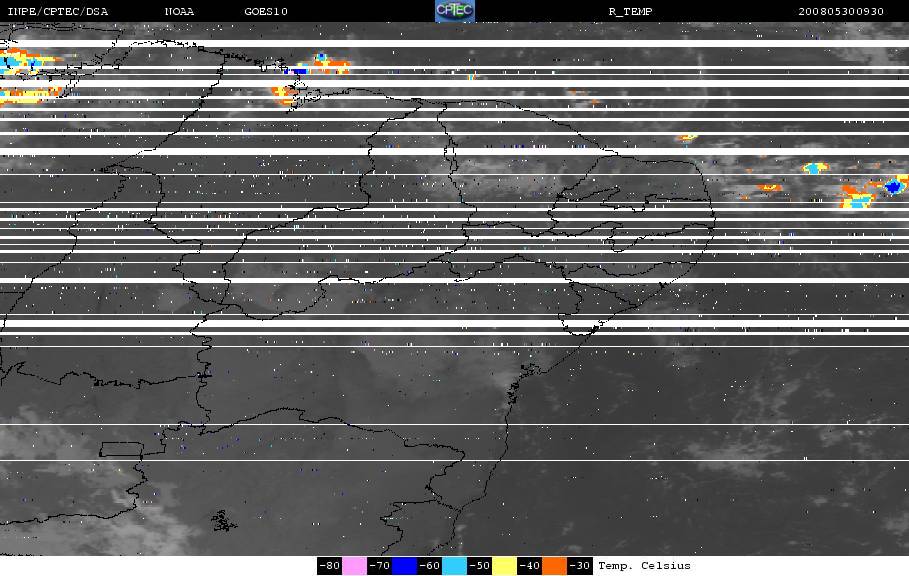Pick the yellow legend swatch after -50

pyautogui.click(x=504, y=566)
